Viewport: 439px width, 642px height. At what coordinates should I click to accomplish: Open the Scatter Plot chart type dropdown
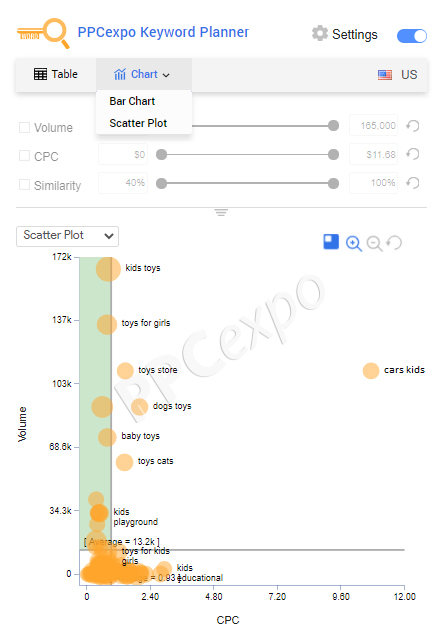(x=67, y=236)
